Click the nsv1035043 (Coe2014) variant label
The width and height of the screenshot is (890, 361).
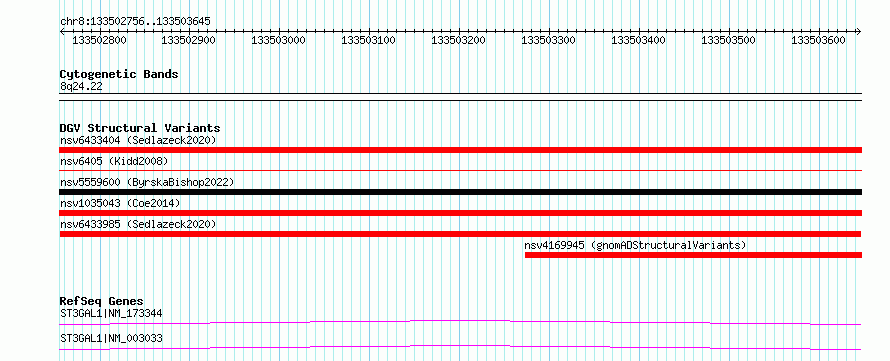click(120, 203)
